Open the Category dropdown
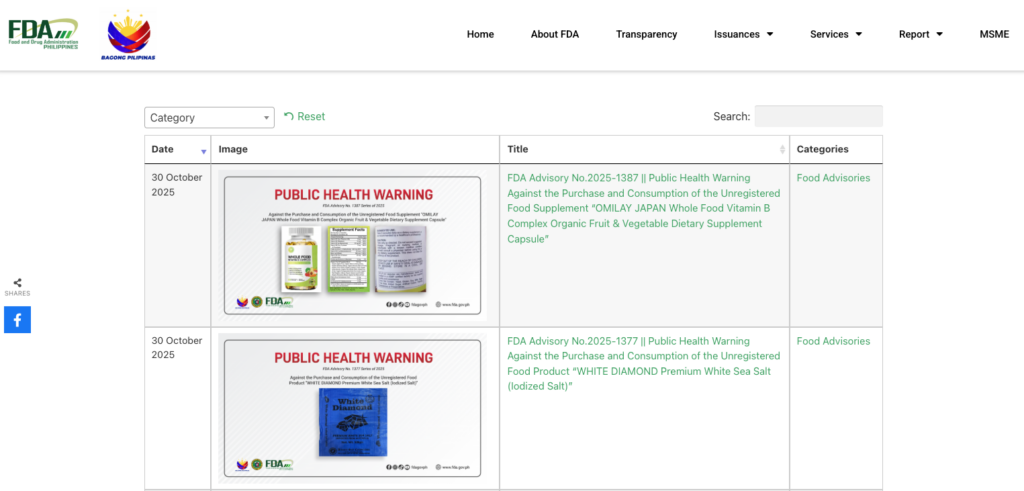Screen dimensions: 1024x491 coord(209,118)
